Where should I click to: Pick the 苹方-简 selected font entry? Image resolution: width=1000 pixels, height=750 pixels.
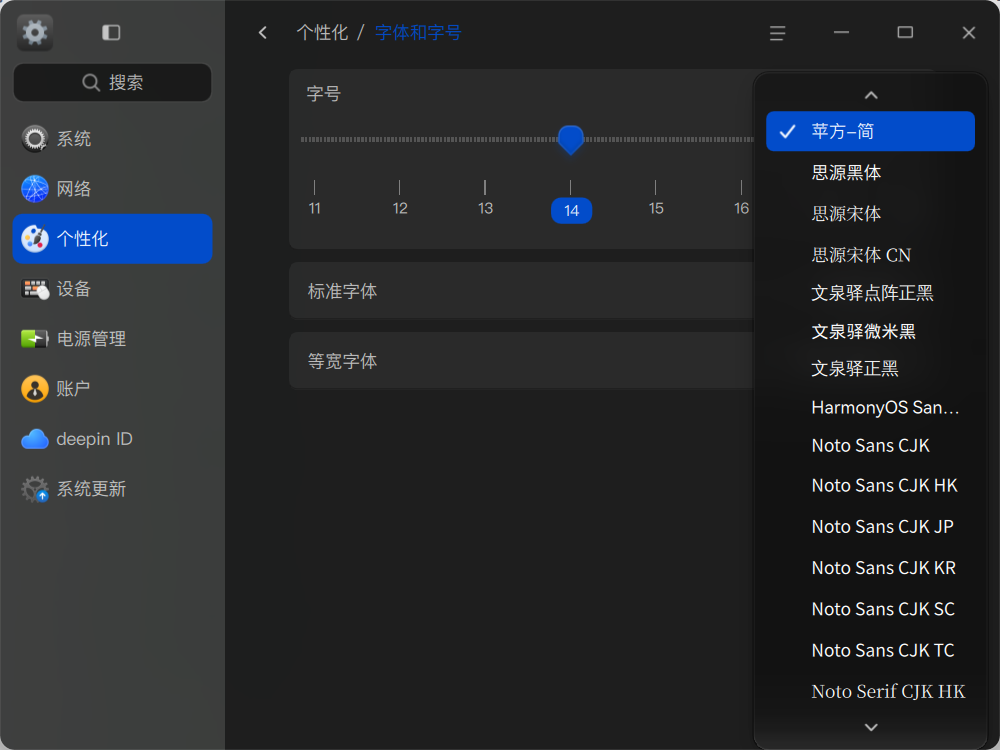(871, 131)
